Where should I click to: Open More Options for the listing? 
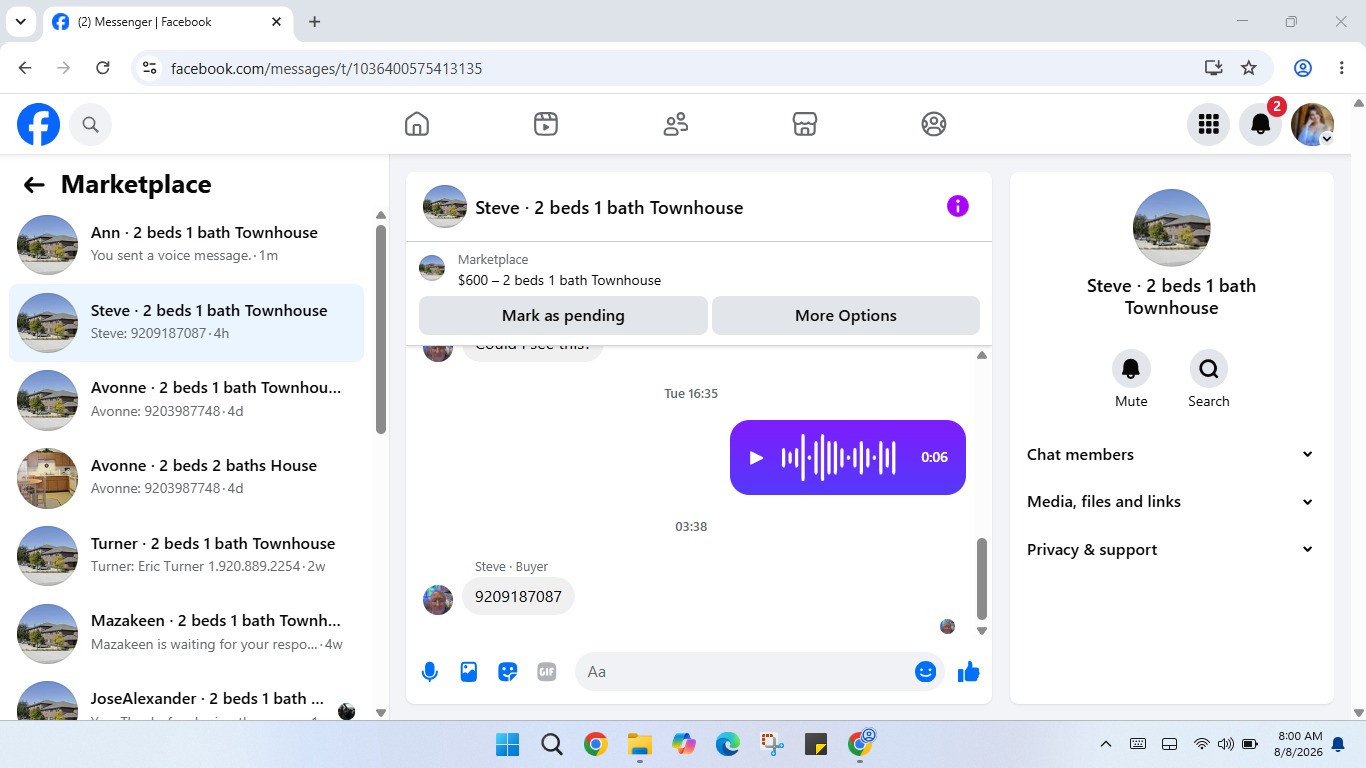click(846, 315)
